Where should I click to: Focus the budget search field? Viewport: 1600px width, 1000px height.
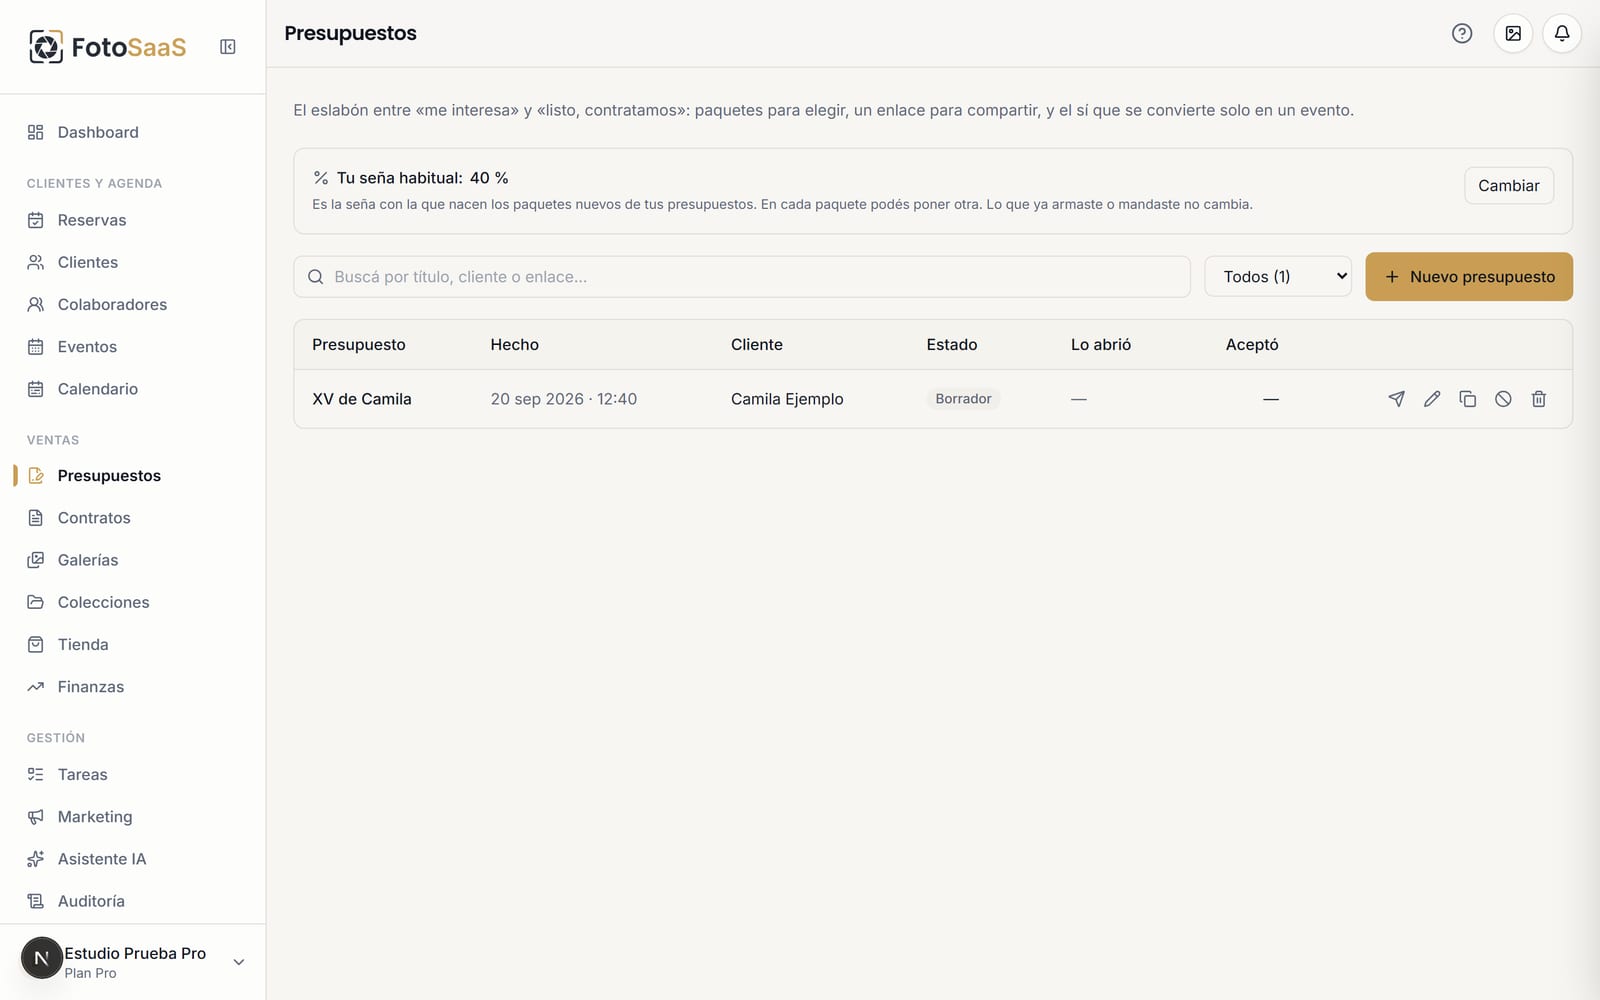click(742, 277)
